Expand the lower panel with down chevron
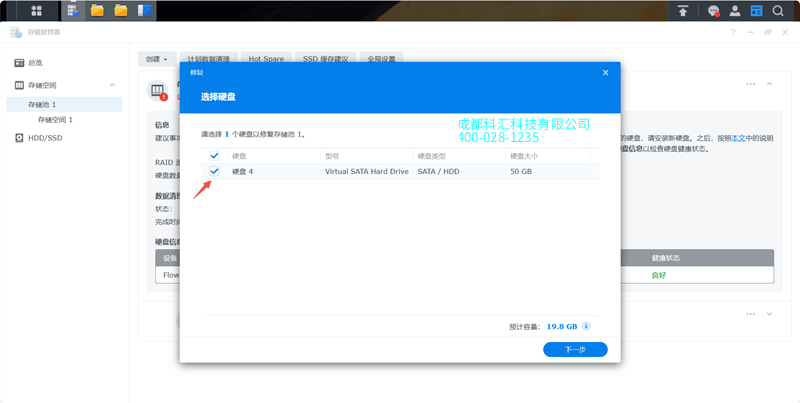Image resolution: width=800 pixels, height=403 pixels. [769, 314]
